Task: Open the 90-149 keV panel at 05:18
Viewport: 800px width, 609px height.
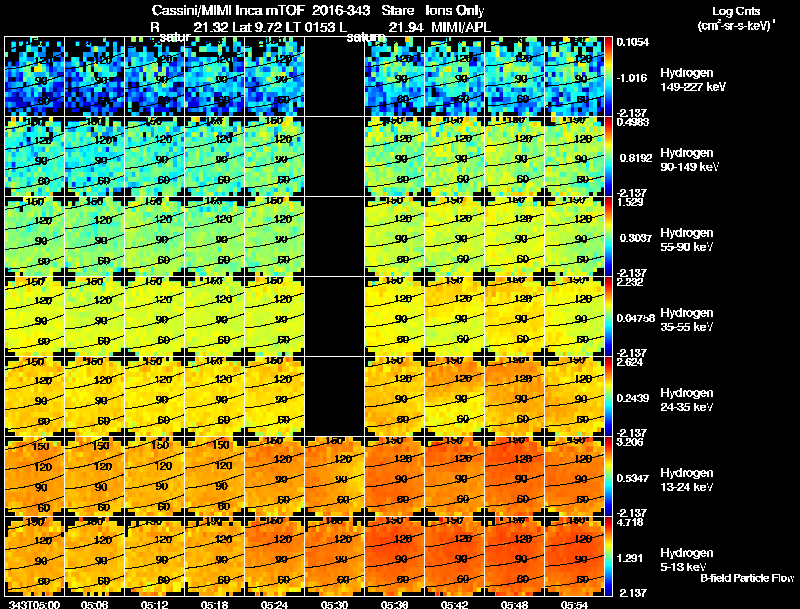Action: coord(214,157)
